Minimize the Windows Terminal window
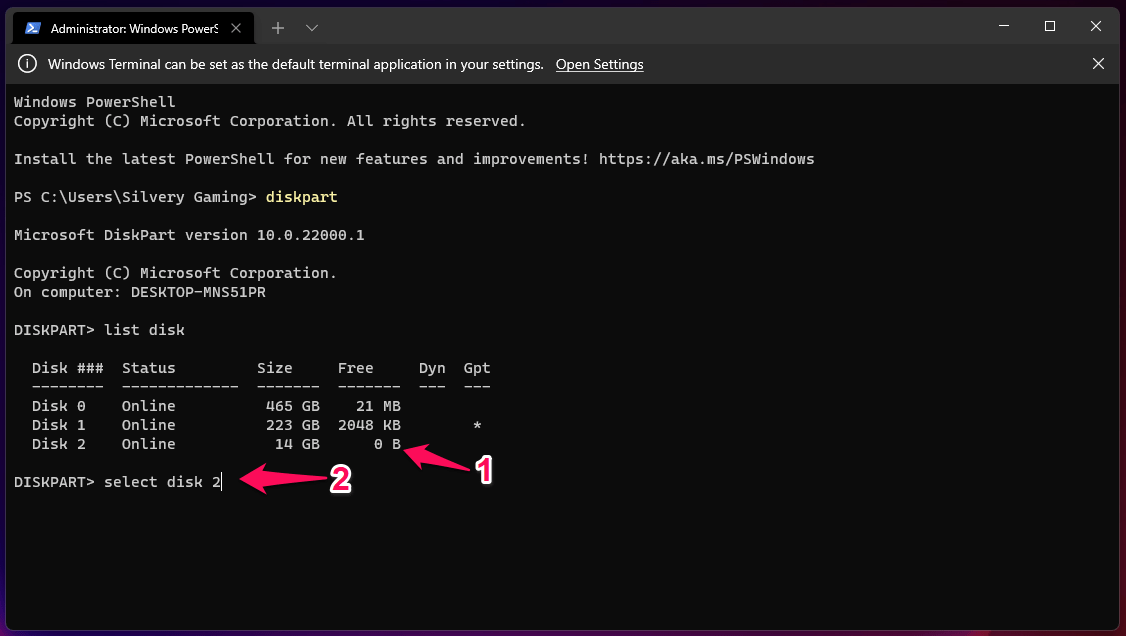The width and height of the screenshot is (1126, 636). pos(1002,26)
